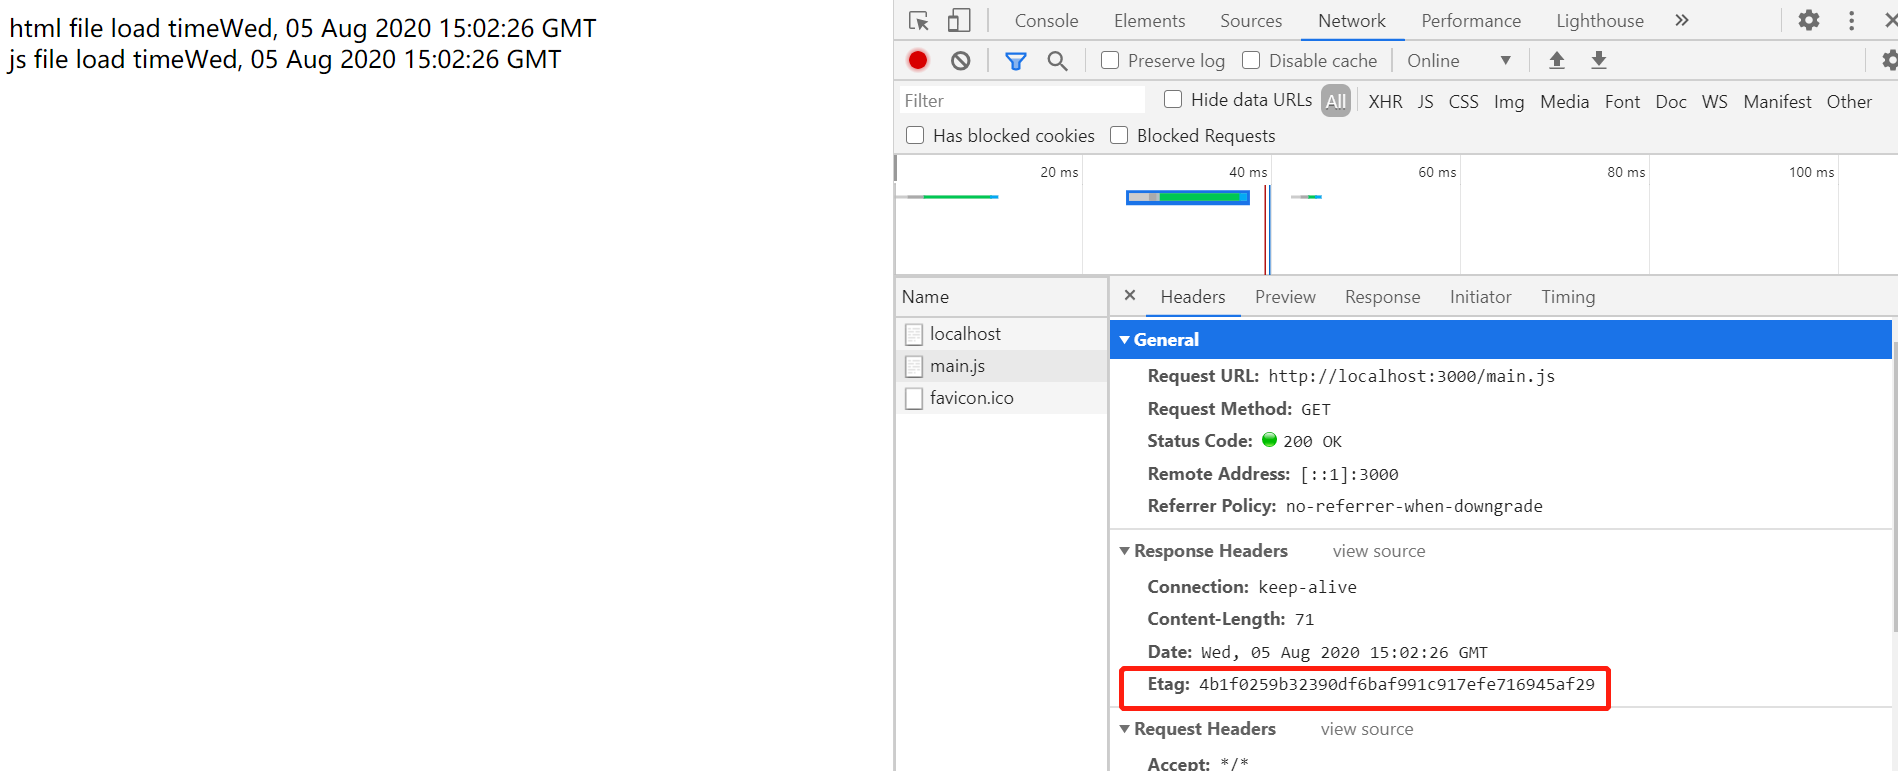Collapse the General section
Image resolution: width=1898 pixels, height=771 pixels.
(1125, 340)
